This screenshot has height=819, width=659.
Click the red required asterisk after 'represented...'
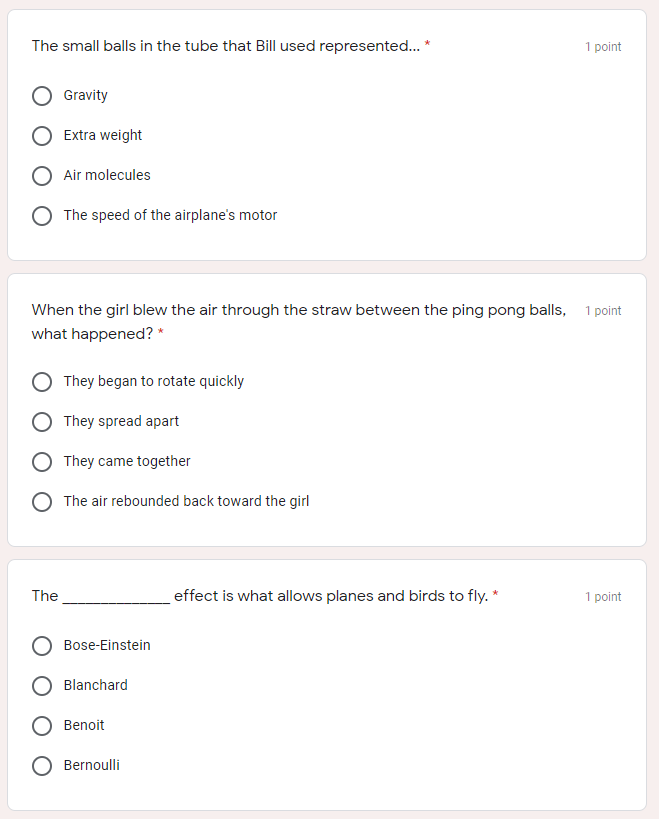(428, 45)
